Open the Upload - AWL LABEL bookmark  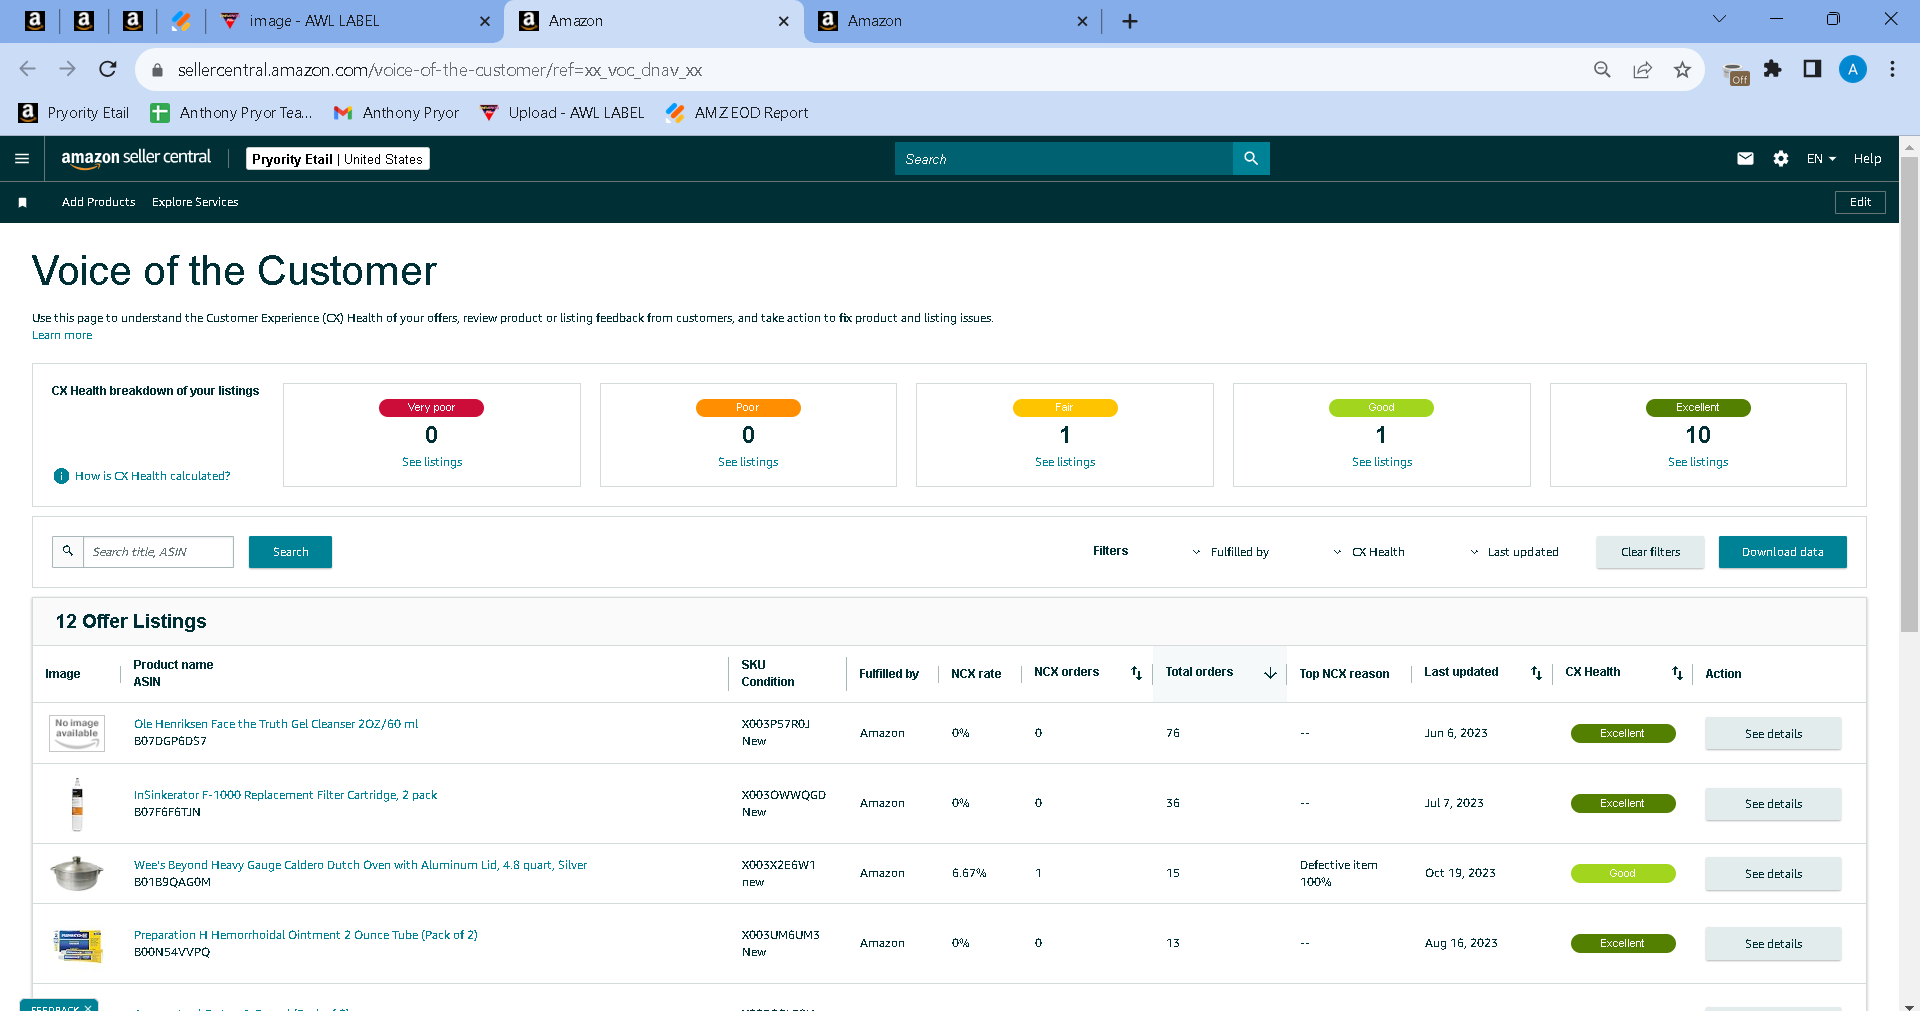[x=562, y=113]
